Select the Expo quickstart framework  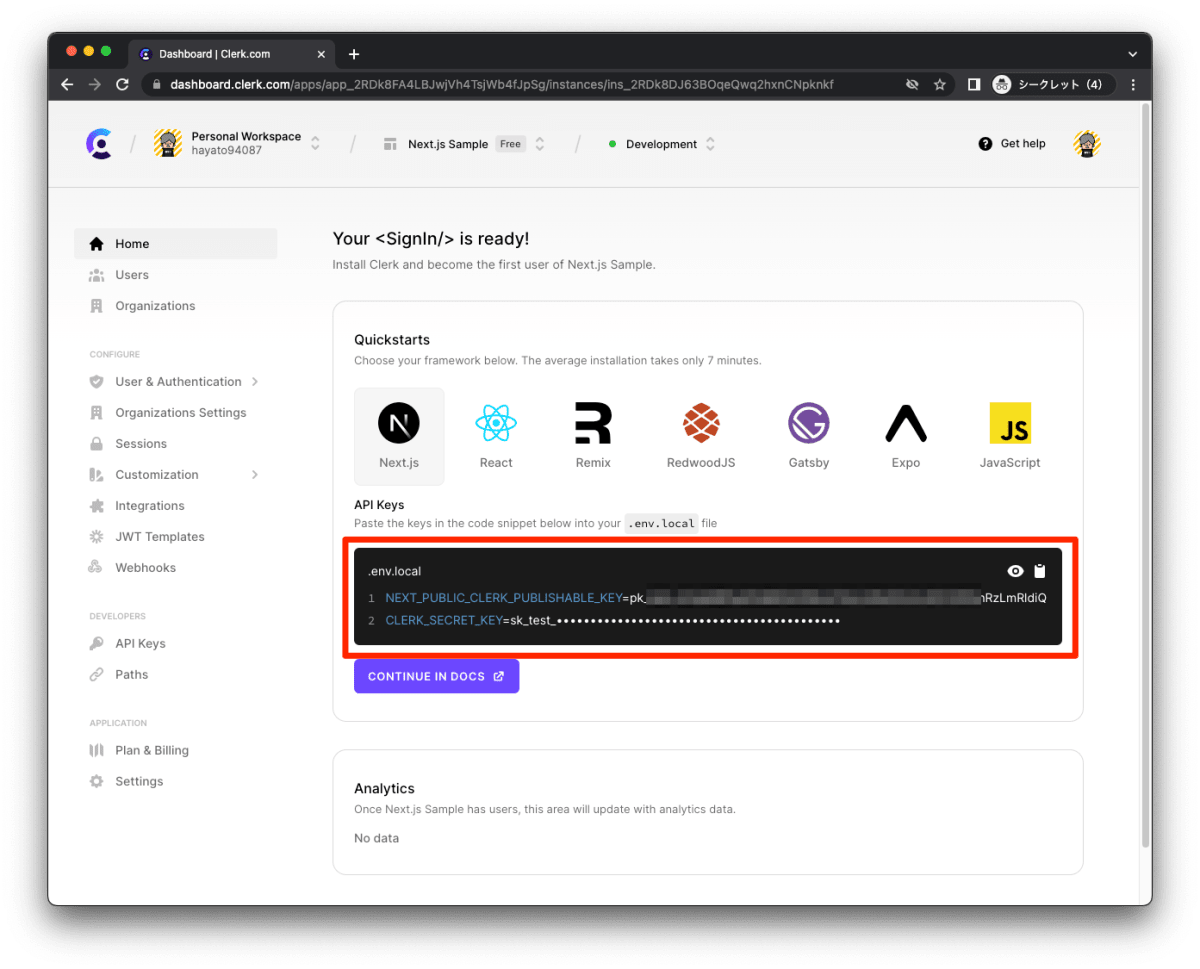[906, 436]
